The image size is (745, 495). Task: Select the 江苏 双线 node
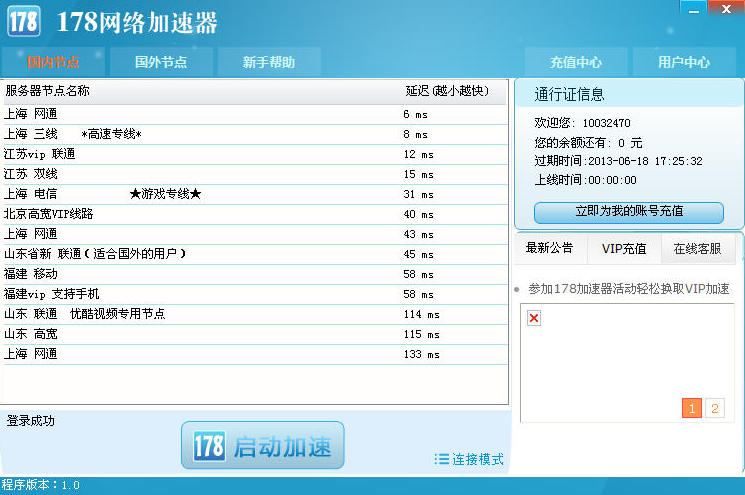[x=256, y=174]
